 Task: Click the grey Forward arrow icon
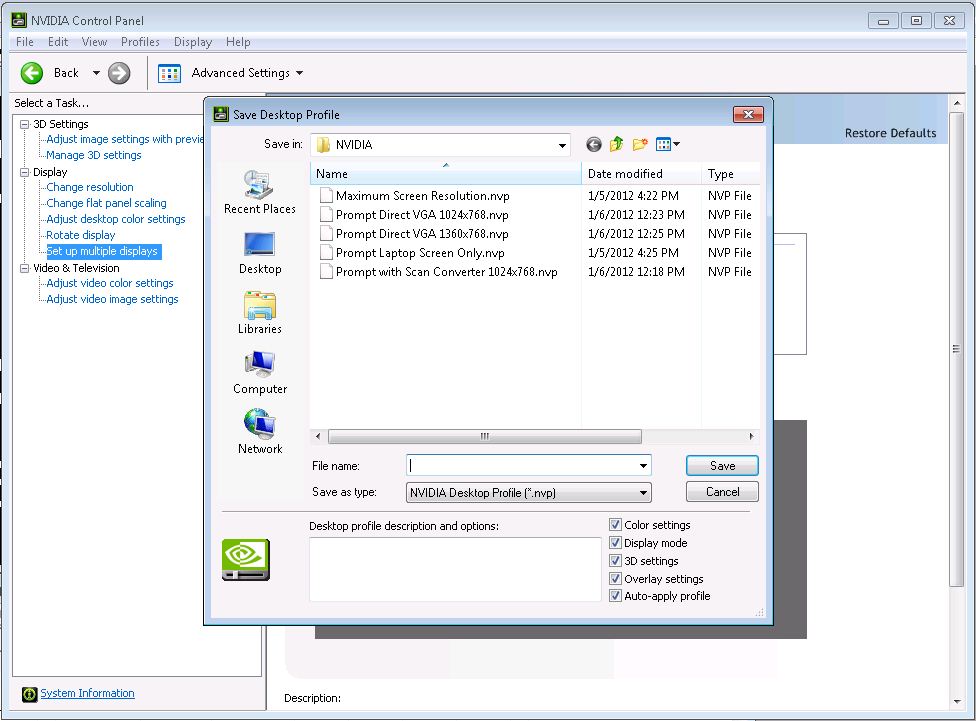pyautogui.click(x=119, y=73)
